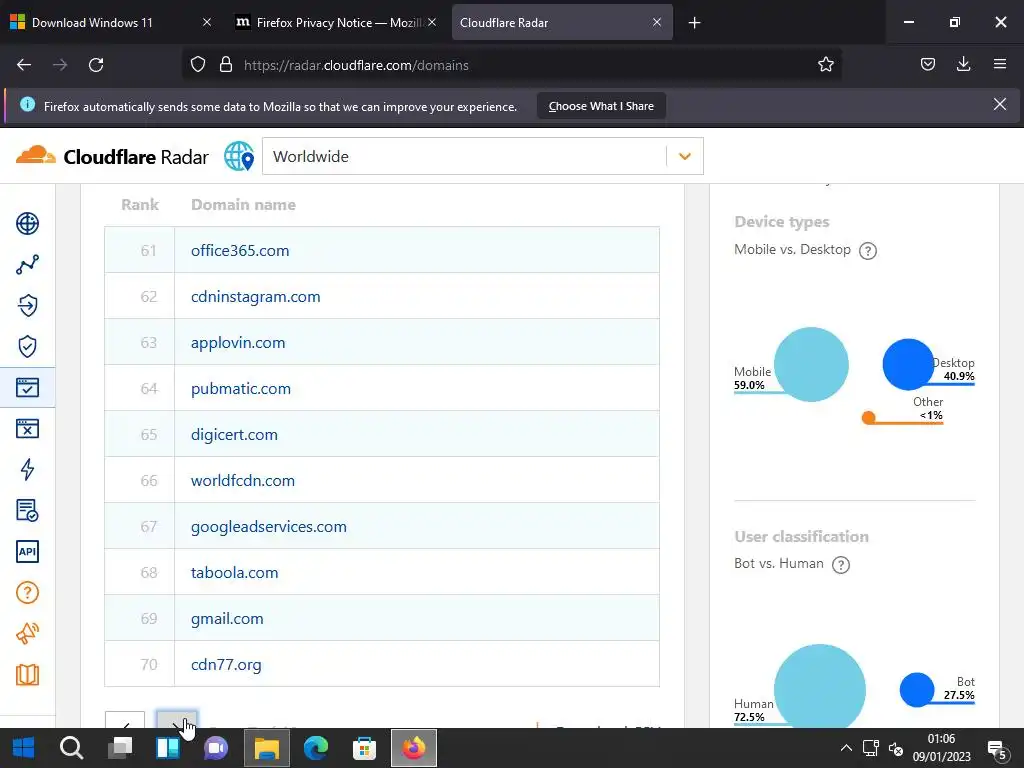
Task: Open the API sidebar icon
Action: point(27,551)
